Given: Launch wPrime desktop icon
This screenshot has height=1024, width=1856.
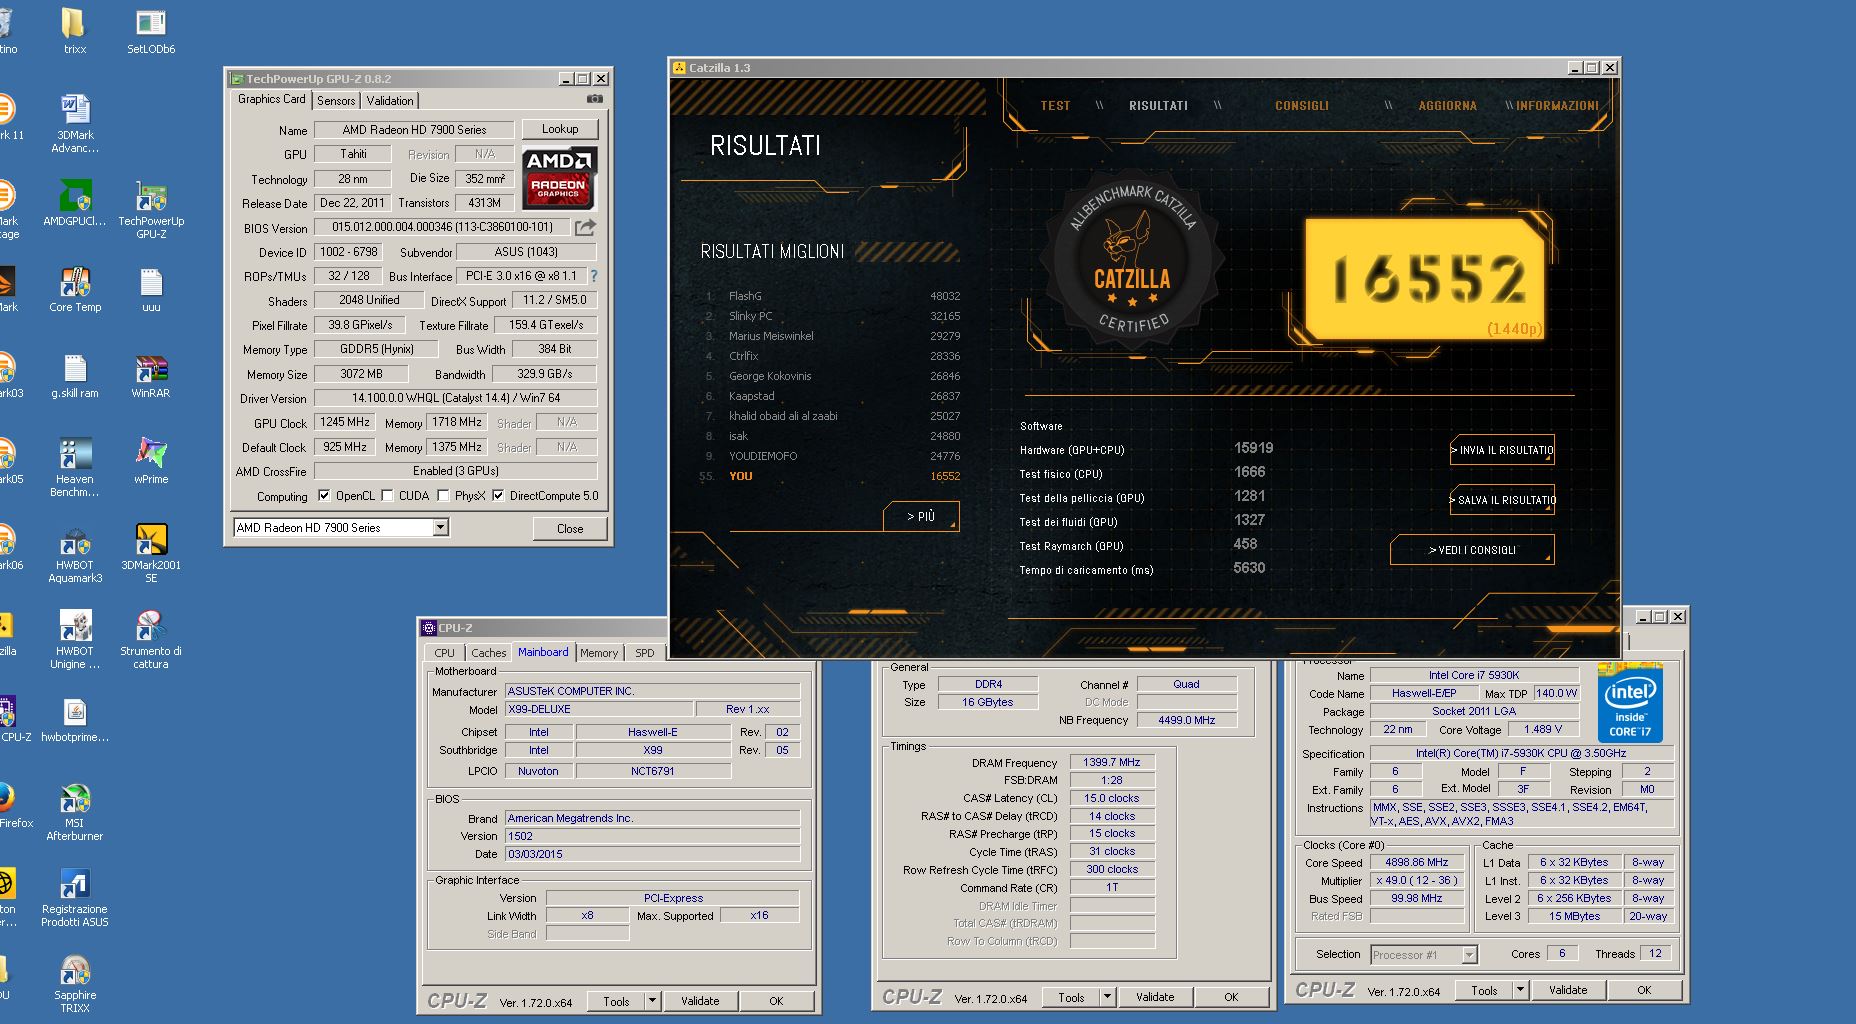Looking at the screenshot, I should (151, 461).
